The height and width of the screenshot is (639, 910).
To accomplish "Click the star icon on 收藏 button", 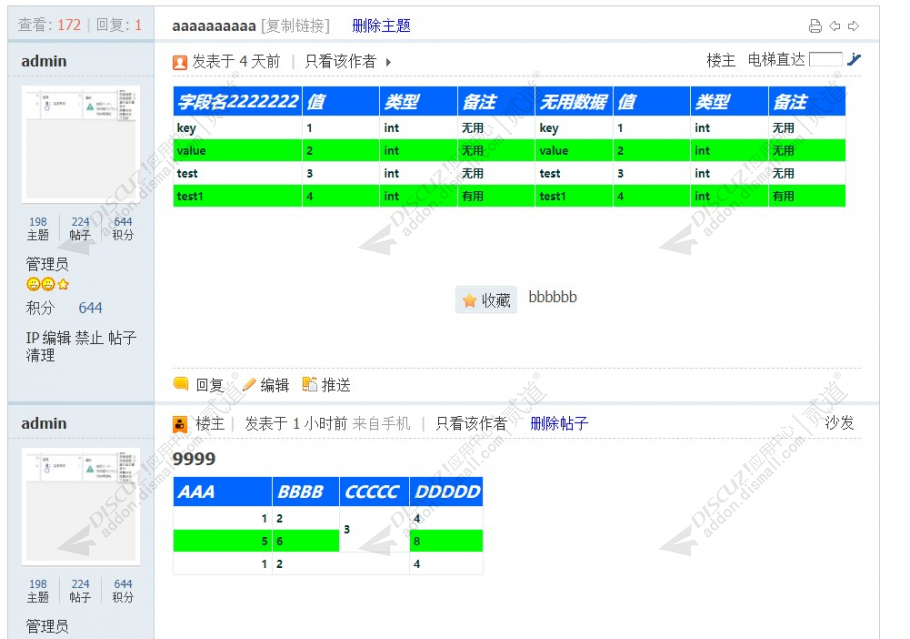I will click(x=469, y=301).
